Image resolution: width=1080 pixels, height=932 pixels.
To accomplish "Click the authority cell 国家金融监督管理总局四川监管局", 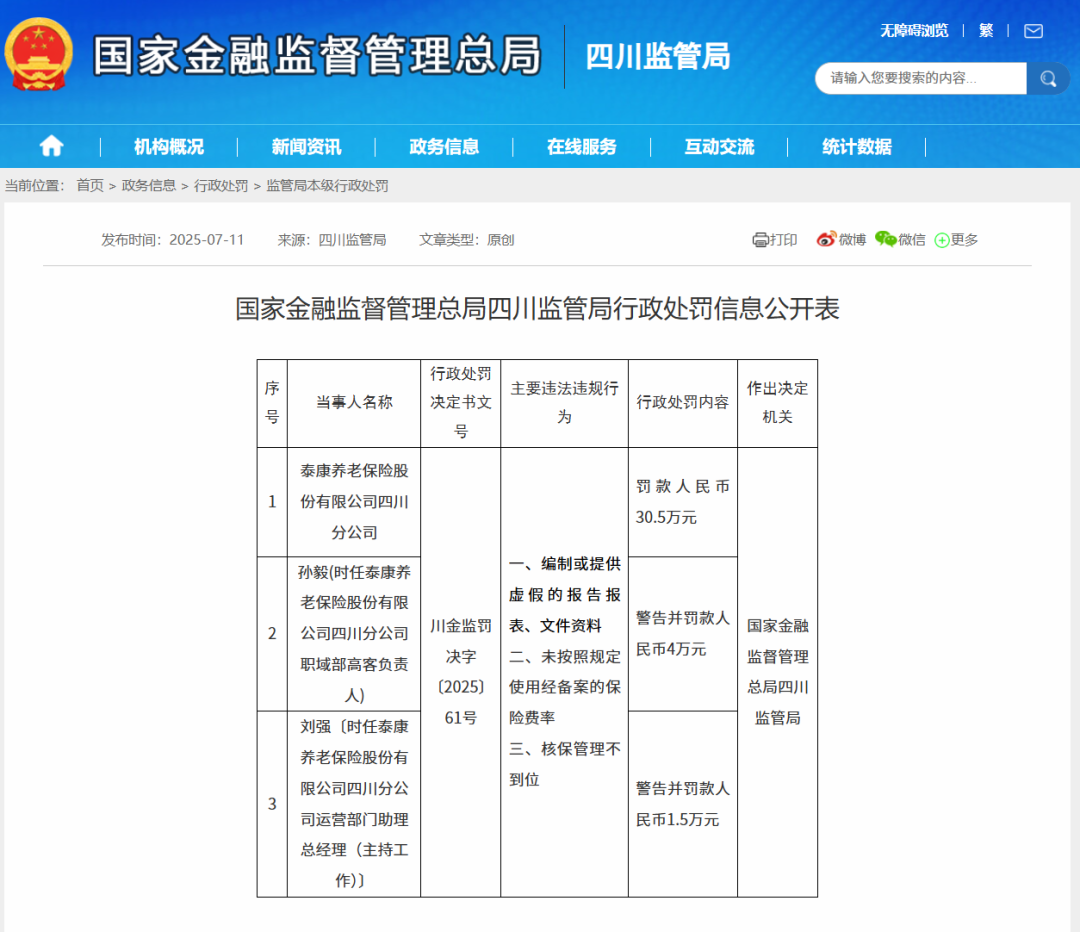I will (x=778, y=672).
